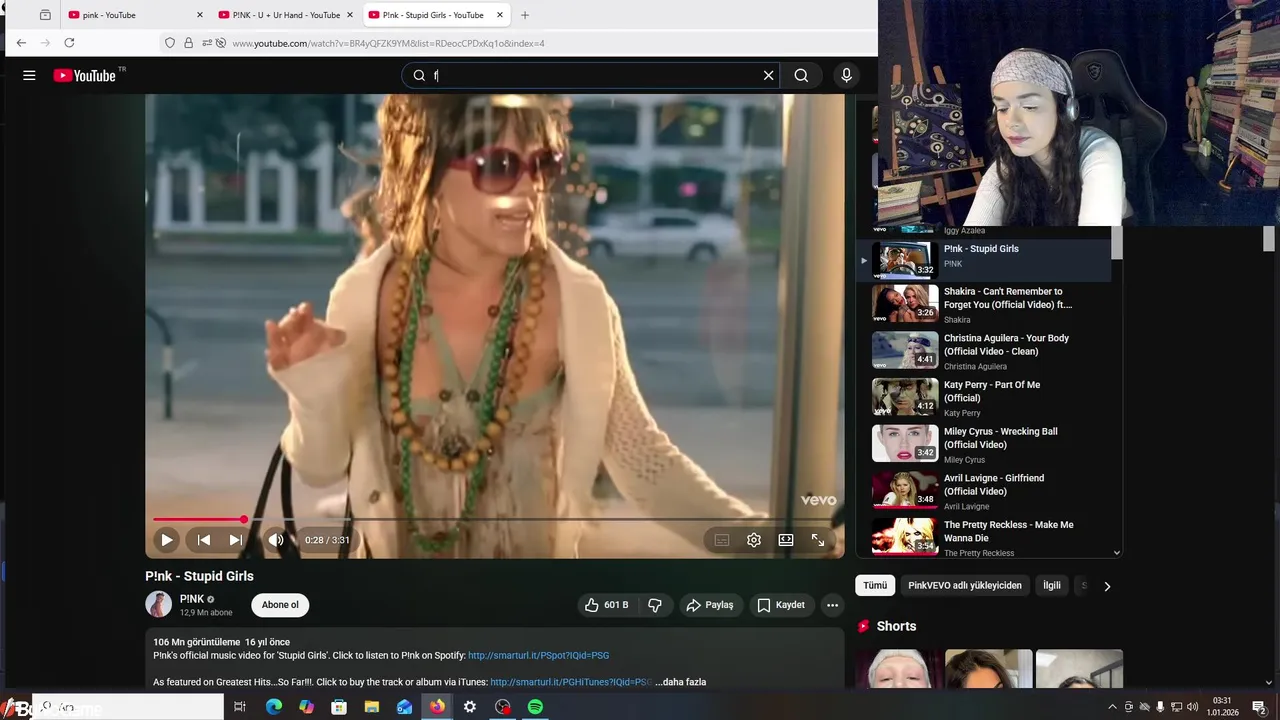Clear the search box with the X
The height and width of the screenshot is (720, 1280).
(768, 75)
